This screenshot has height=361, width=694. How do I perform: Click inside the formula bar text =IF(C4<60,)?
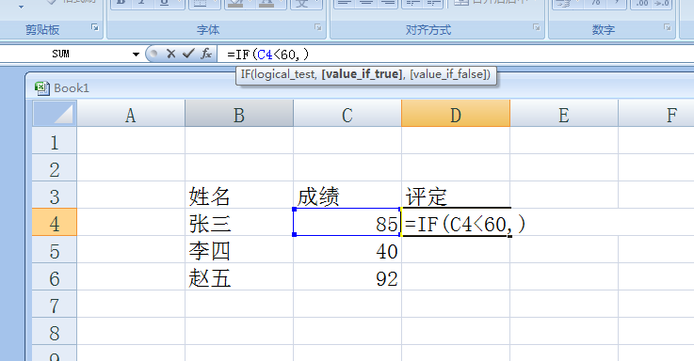[268, 54]
